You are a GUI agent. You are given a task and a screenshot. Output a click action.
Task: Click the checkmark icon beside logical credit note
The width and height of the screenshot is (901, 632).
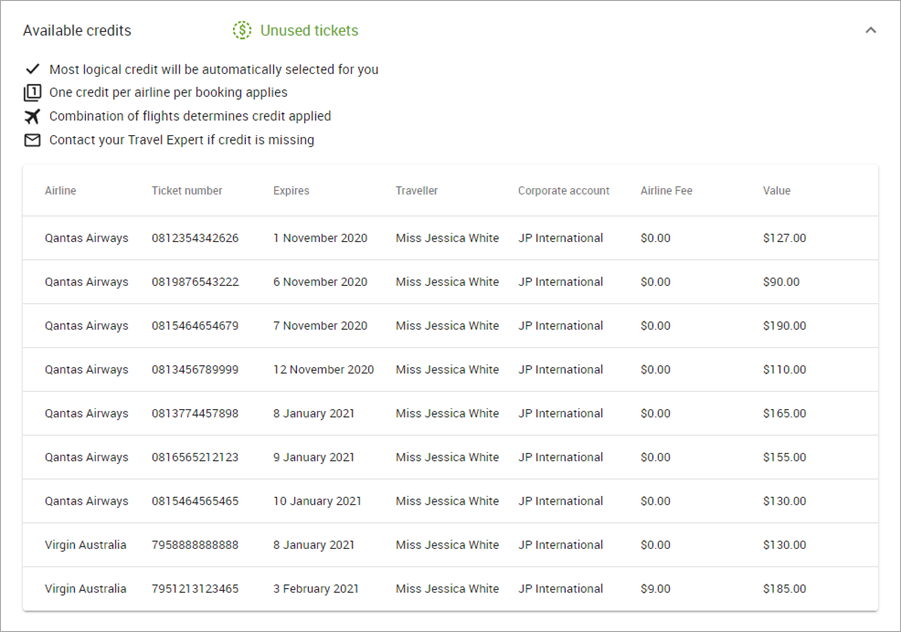(x=32, y=69)
